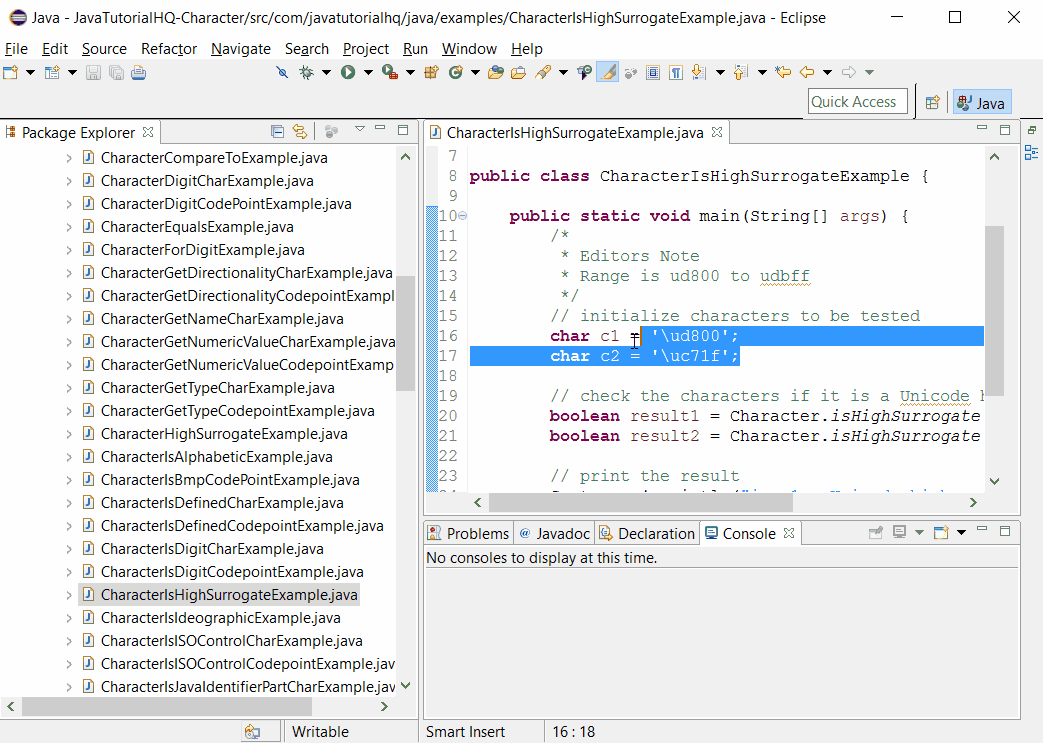Collapse All items in Package Explorer

pos(277,131)
